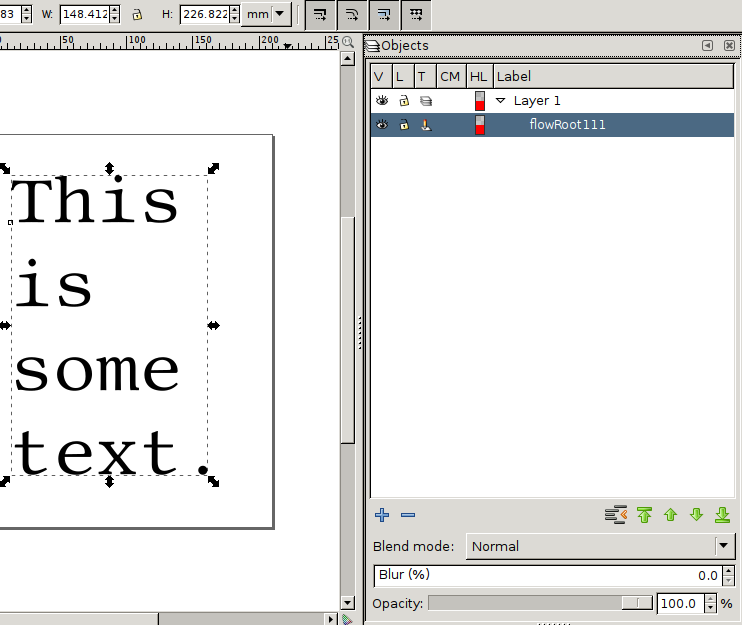Toggle width/height ratio lock in toolbar

[137, 14]
